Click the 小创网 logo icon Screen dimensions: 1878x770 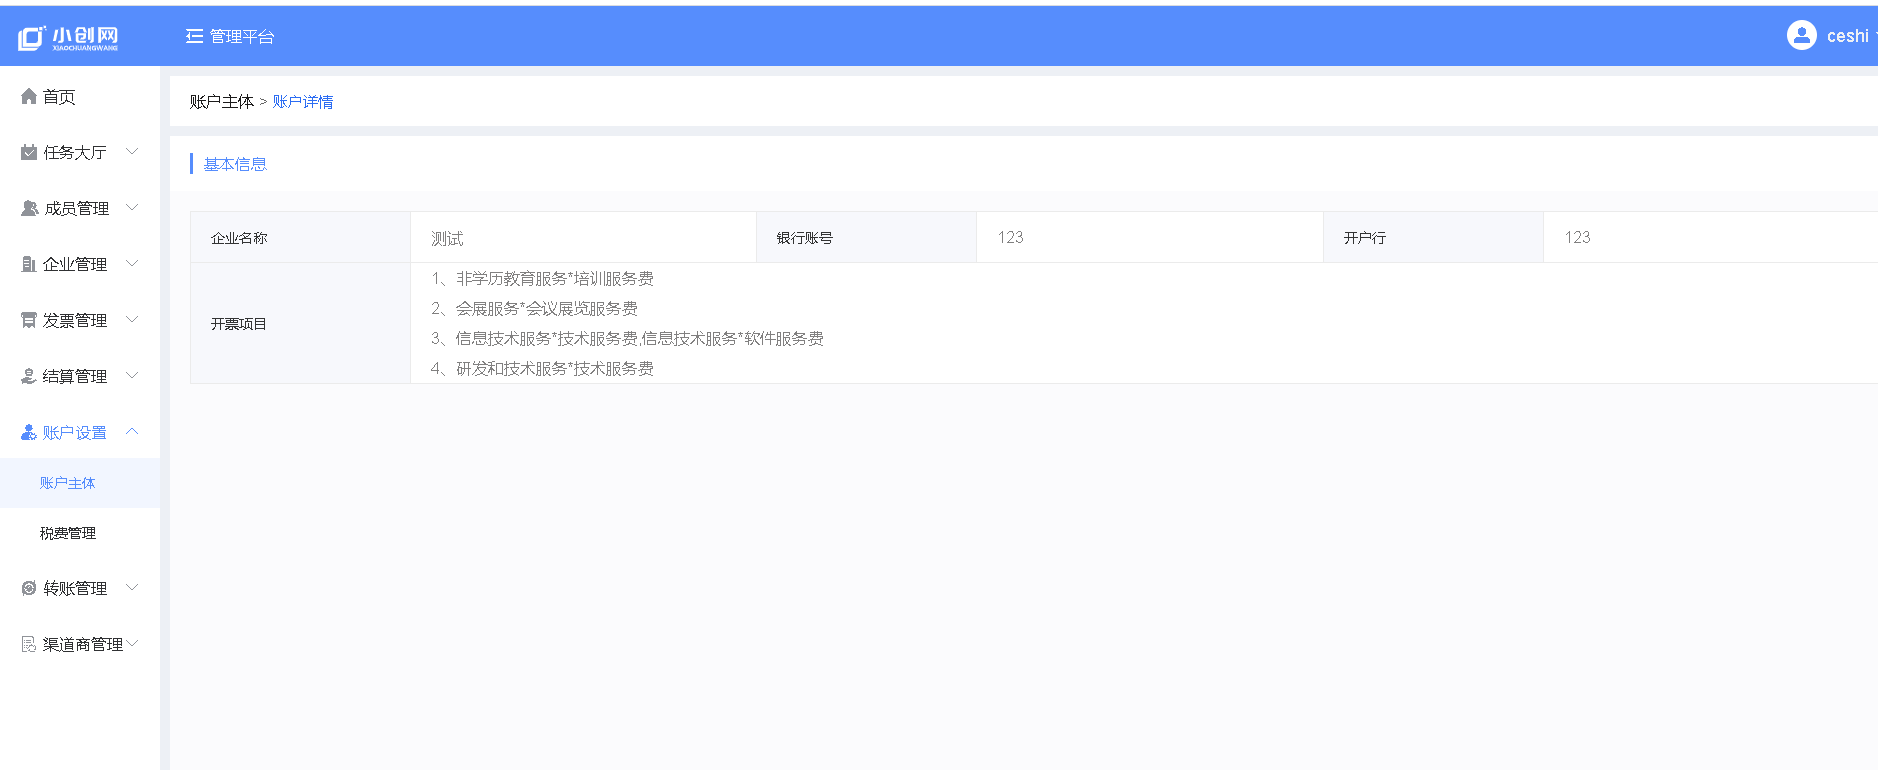click(32, 38)
